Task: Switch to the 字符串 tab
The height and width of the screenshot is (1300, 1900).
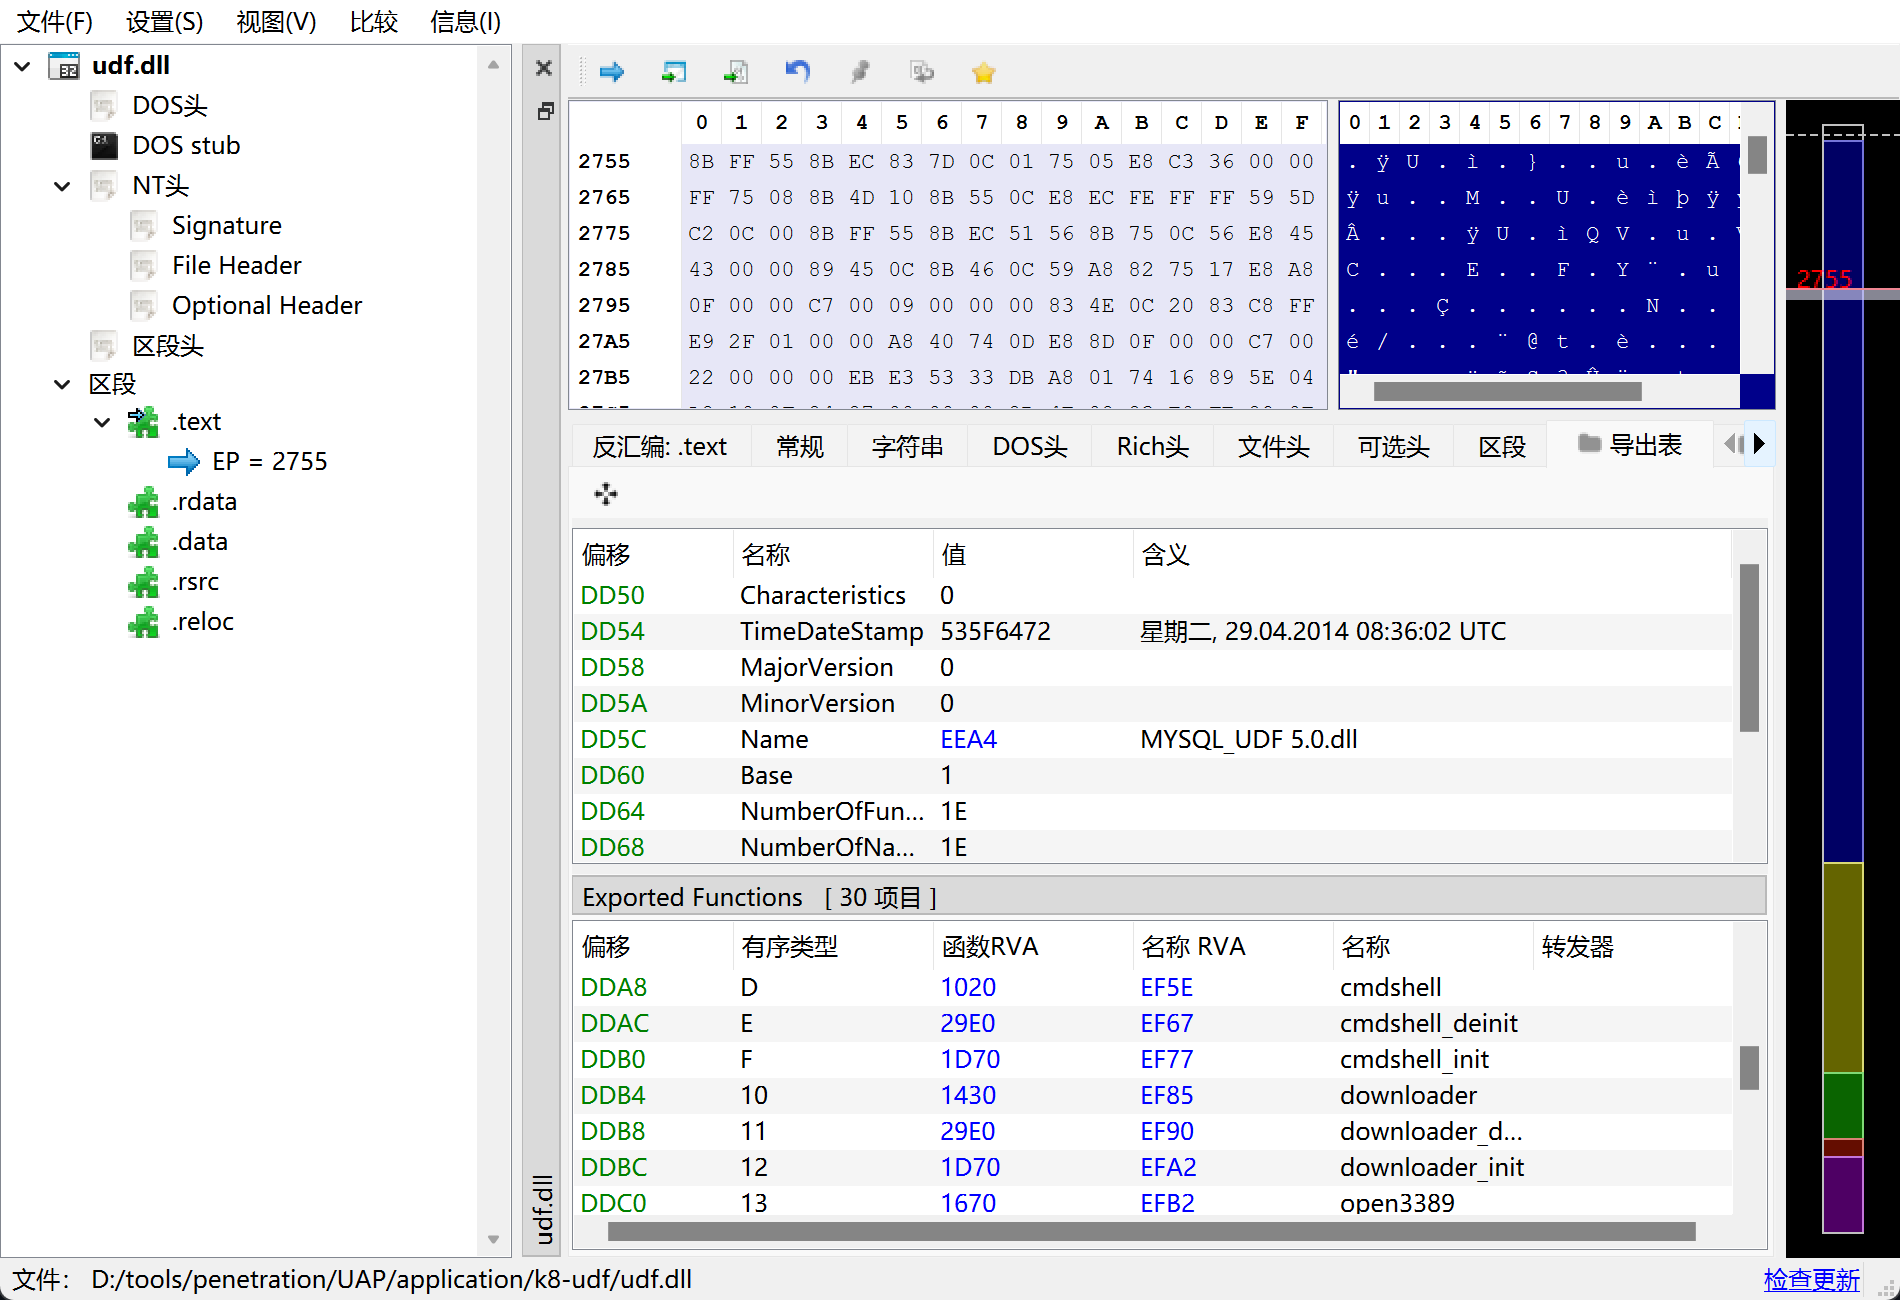Action: coord(907,446)
